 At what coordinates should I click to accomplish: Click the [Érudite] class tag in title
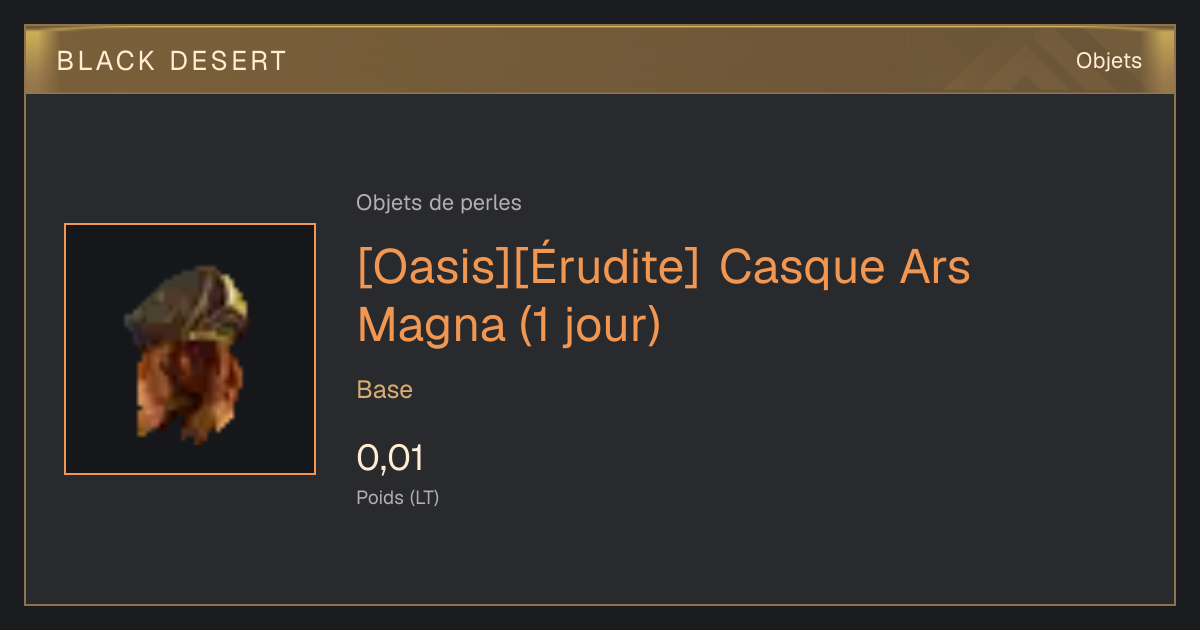coord(606,268)
